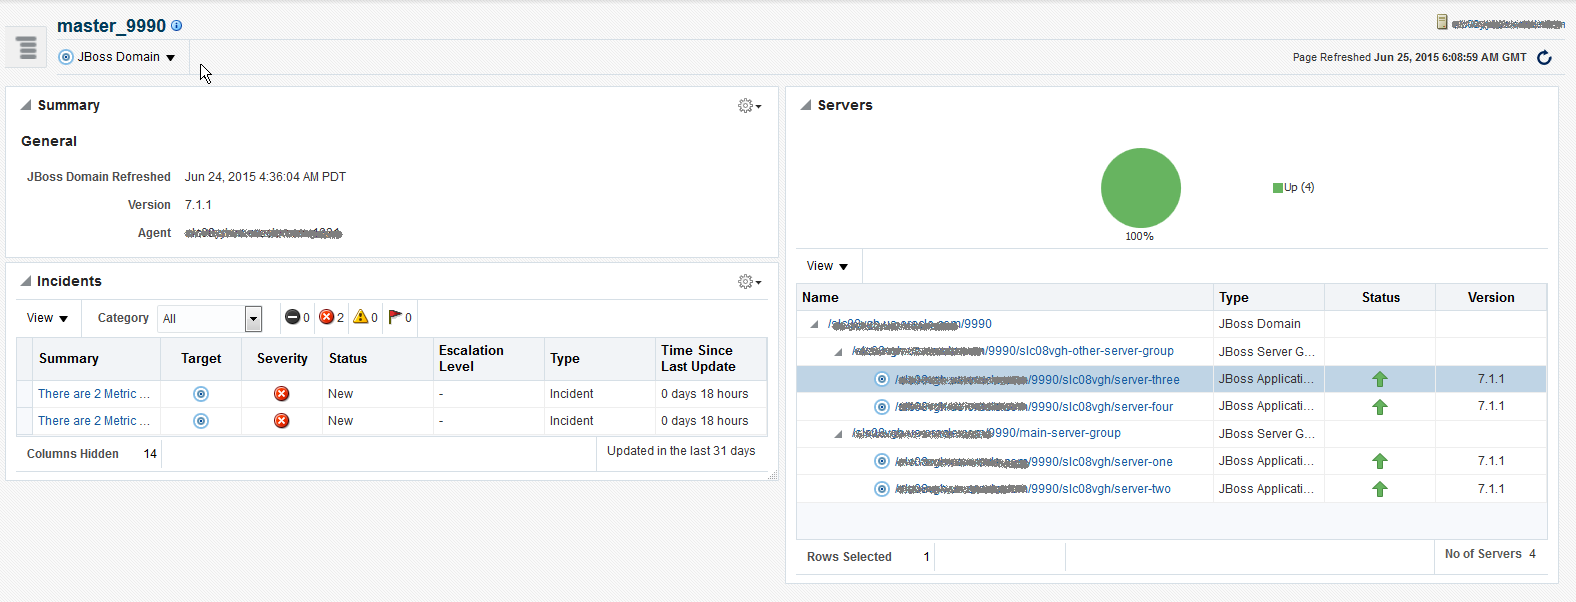Click the target icon beside server-two
The width and height of the screenshot is (1576, 602).
[882, 489]
